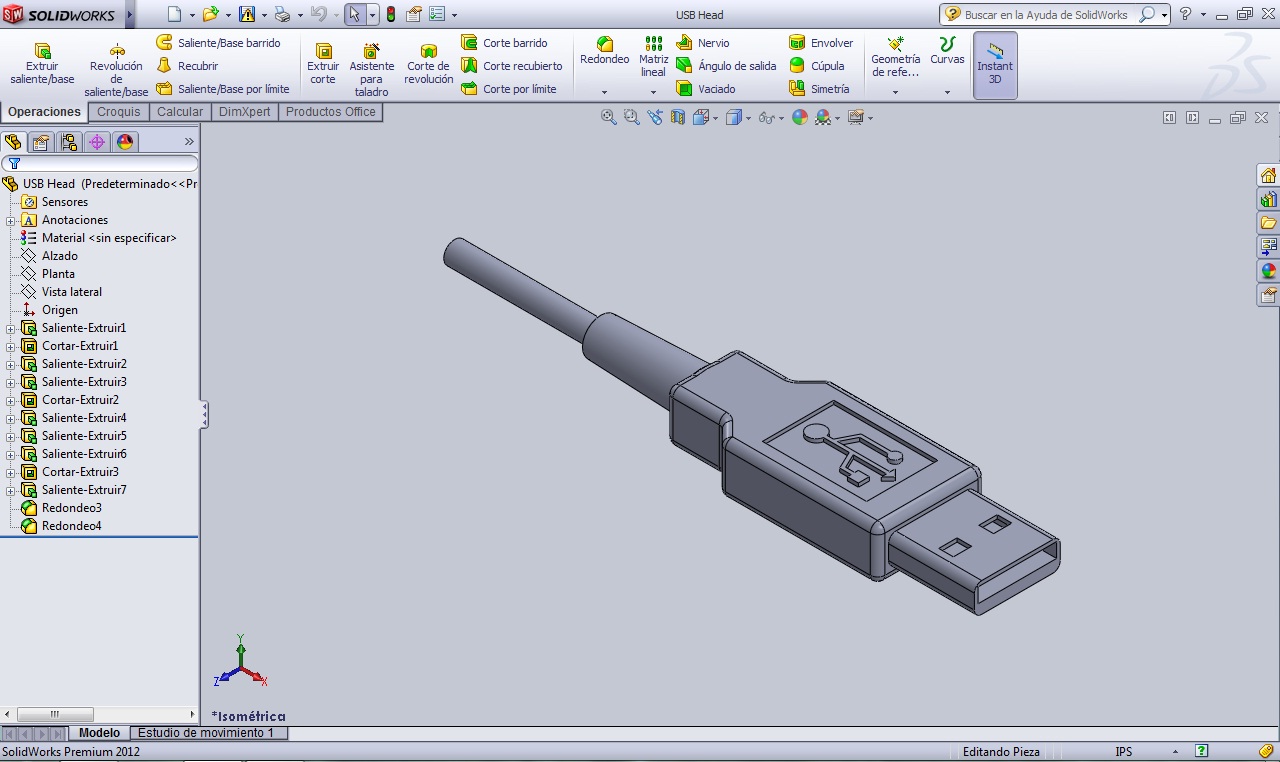1280x762 pixels.
Task: Expand the Saliente-Extruir7 feature
Action: pos(11,490)
